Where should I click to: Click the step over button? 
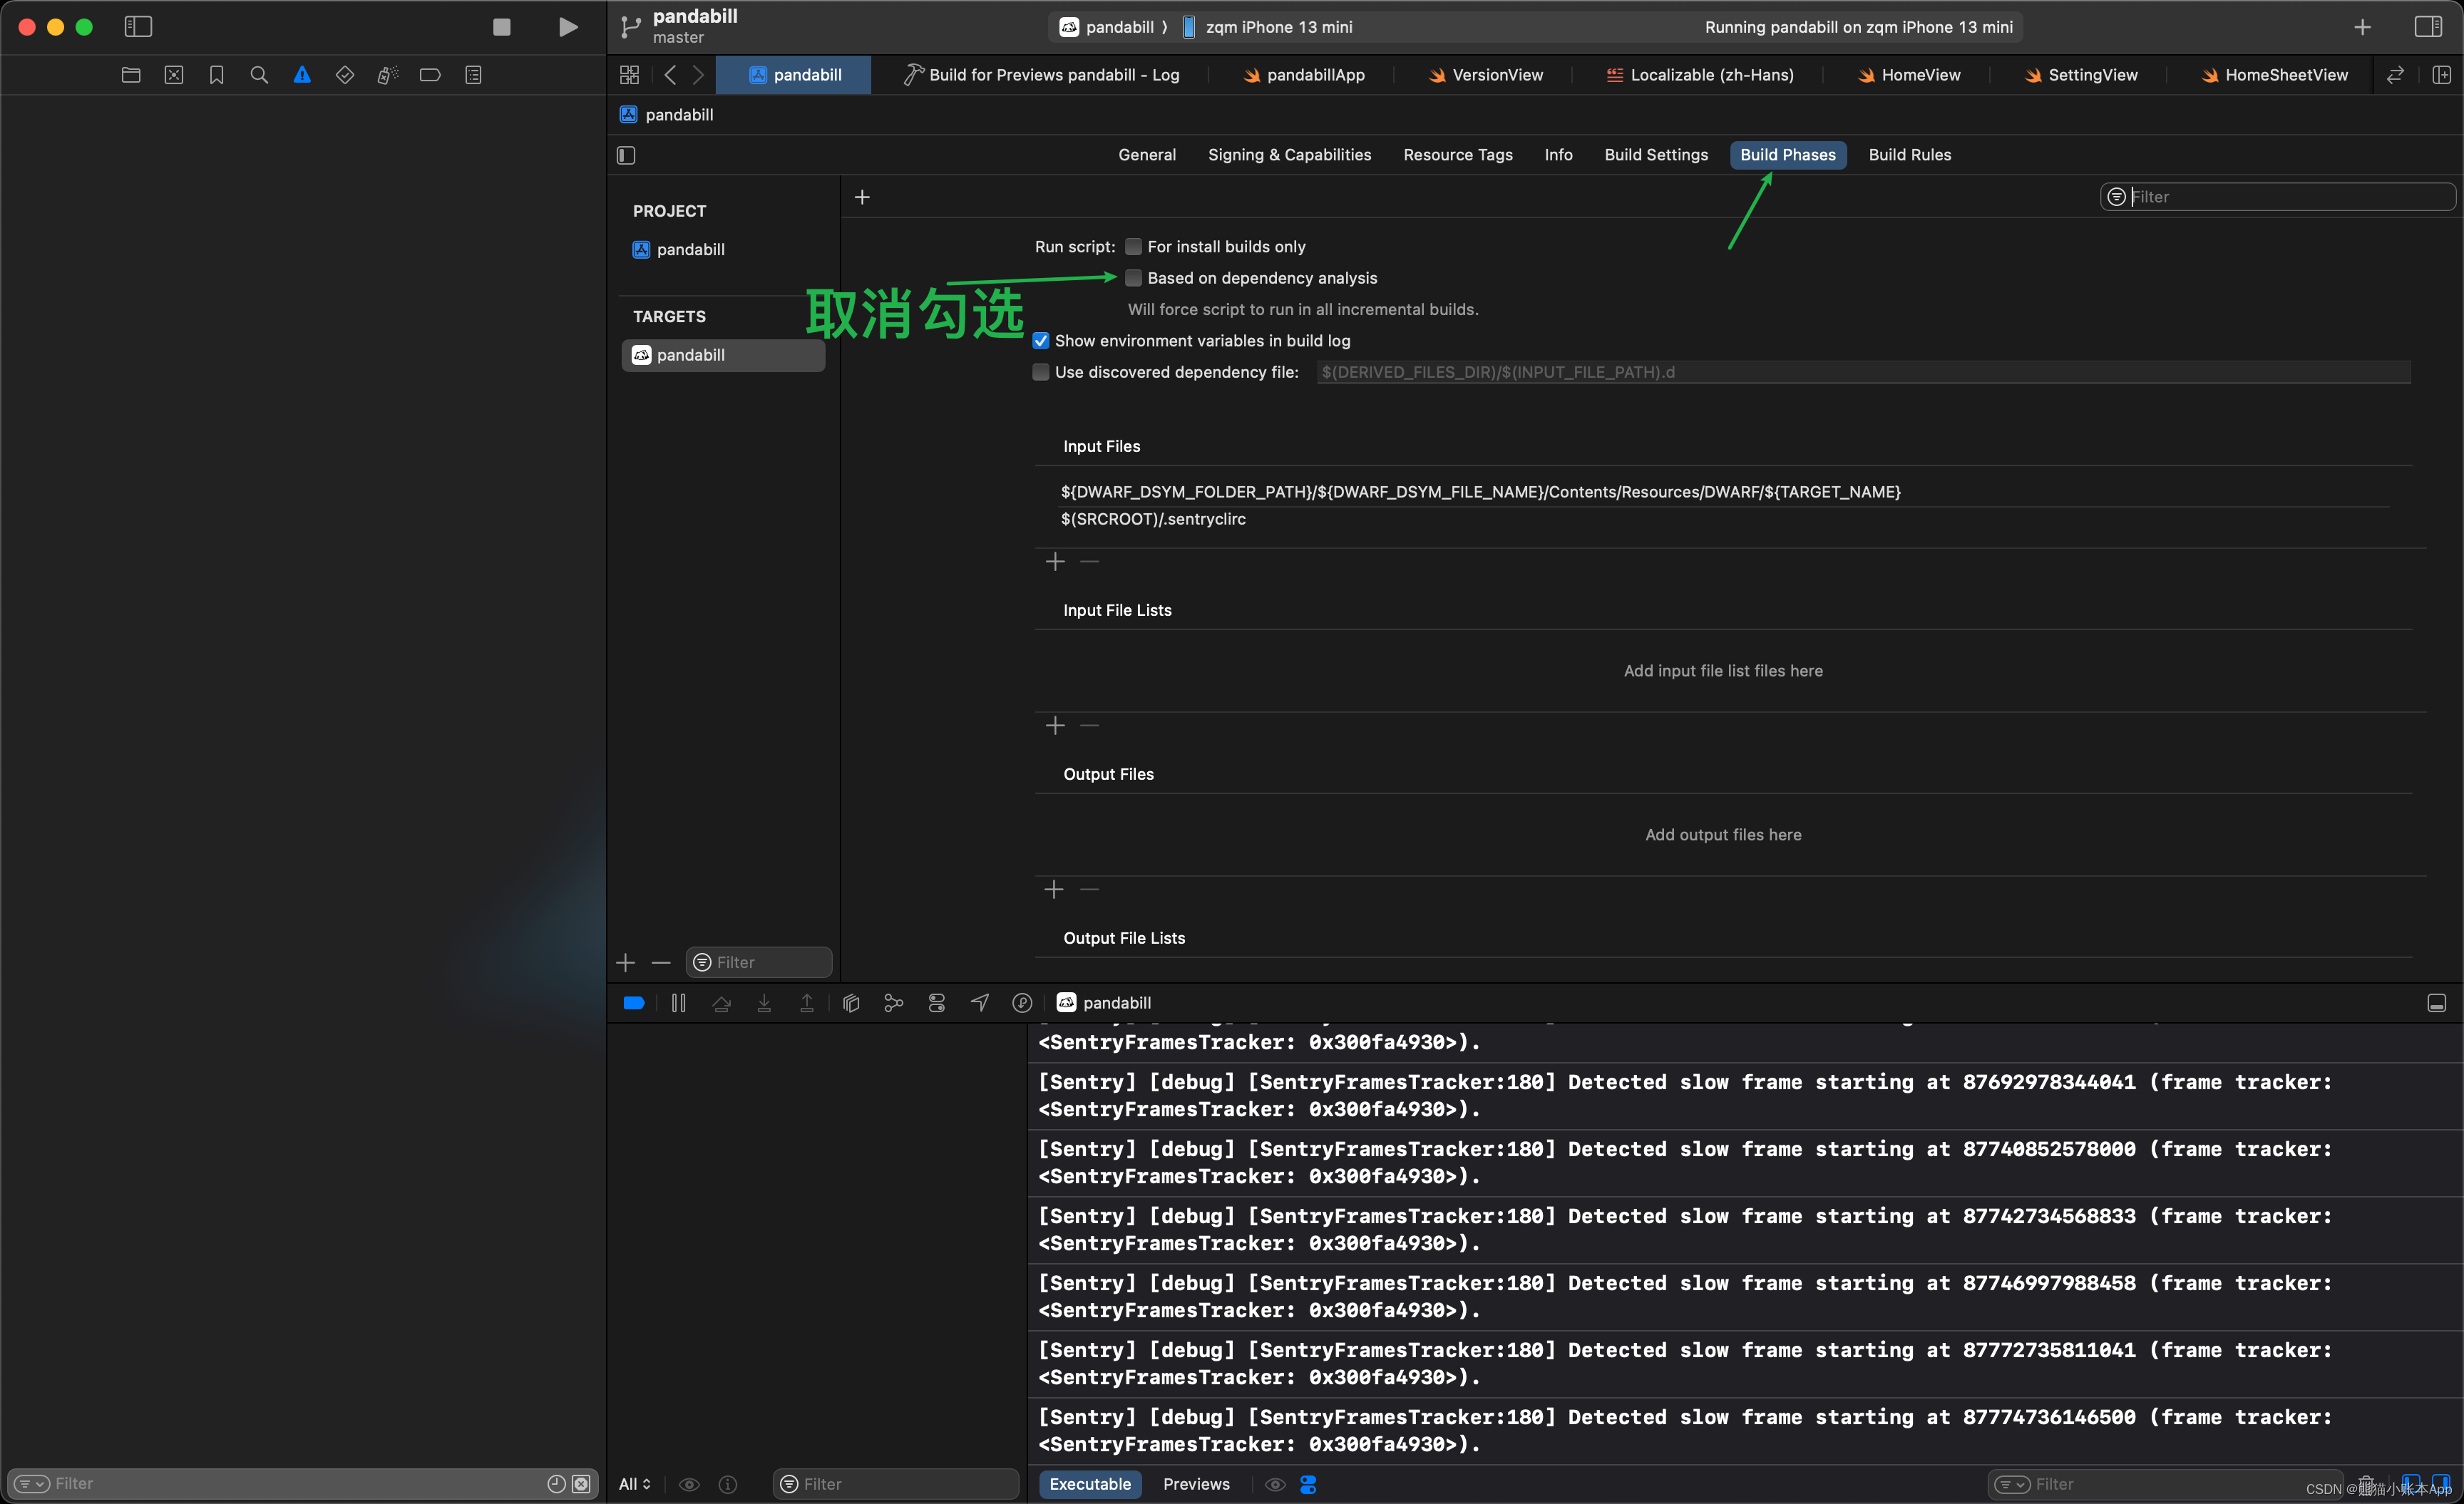tap(721, 1003)
